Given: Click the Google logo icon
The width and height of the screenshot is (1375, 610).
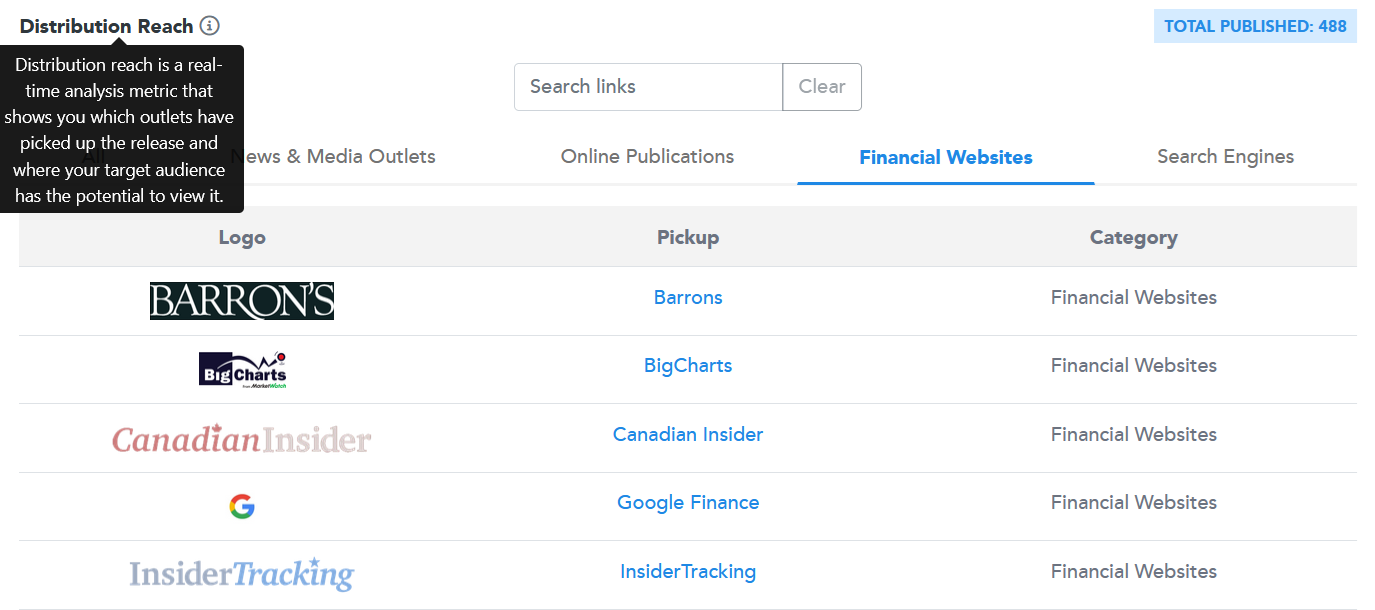Looking at the screenshot, I should [x=242, y=507].
